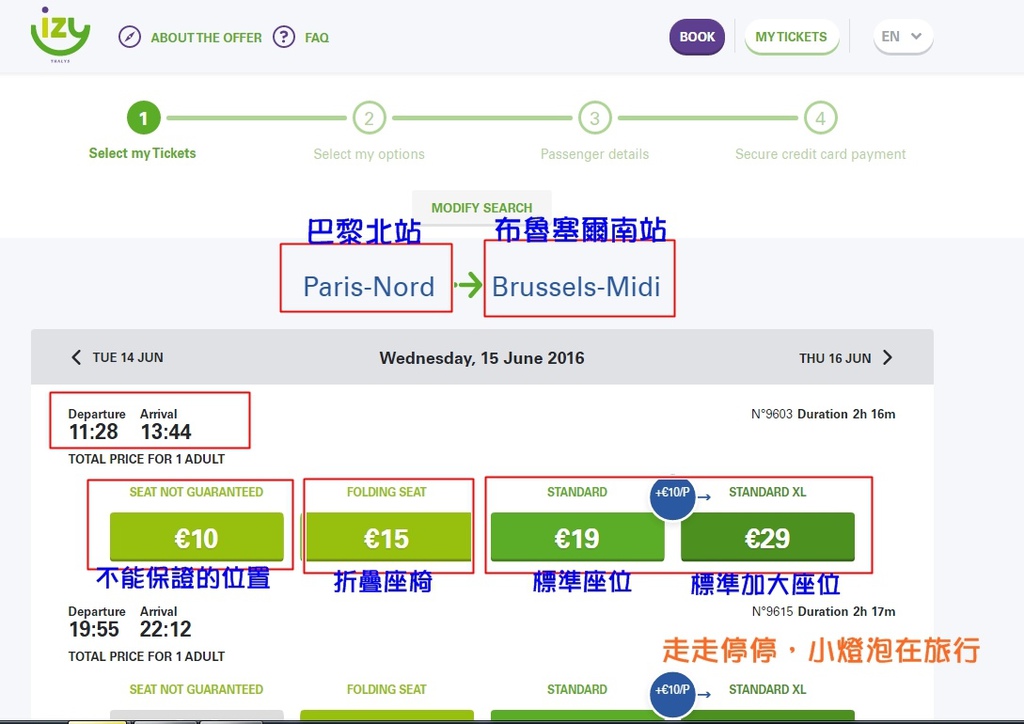Open the FAQ link

[x=317, y=38]
